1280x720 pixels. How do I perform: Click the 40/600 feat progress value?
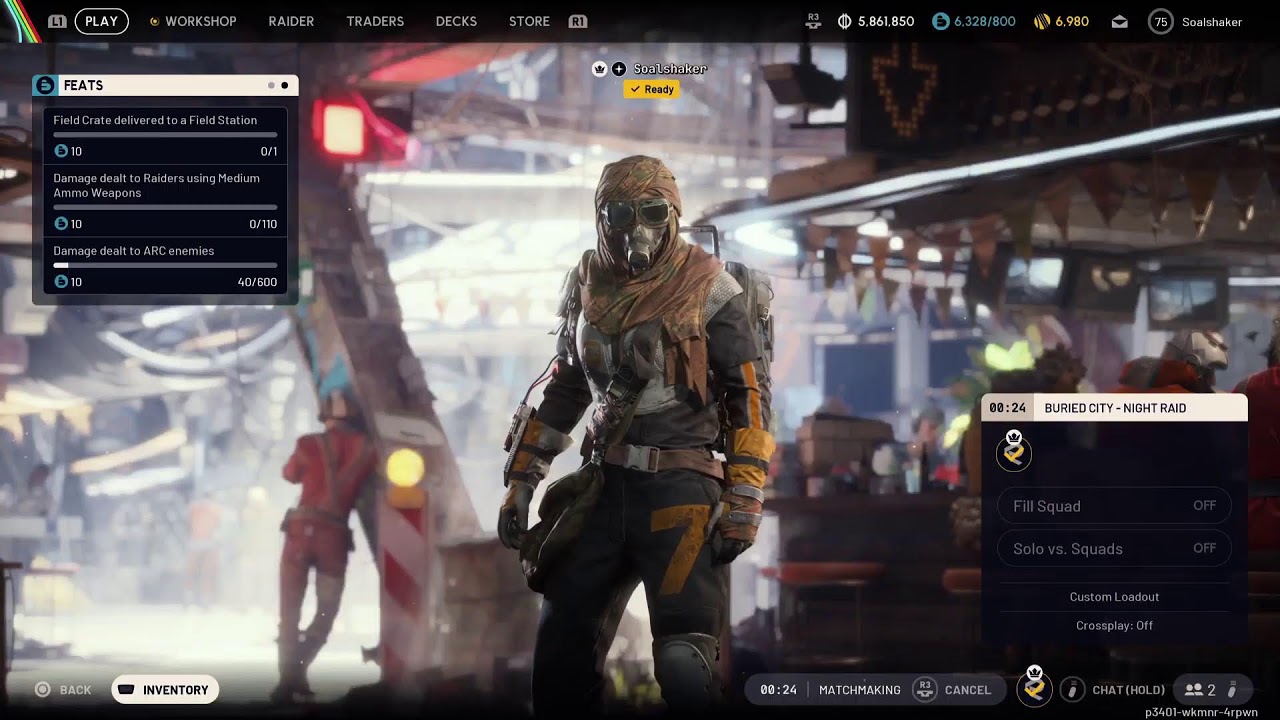257,282
